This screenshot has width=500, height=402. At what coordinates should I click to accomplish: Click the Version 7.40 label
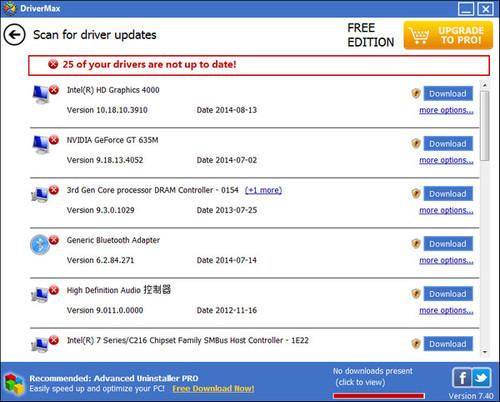471,396
